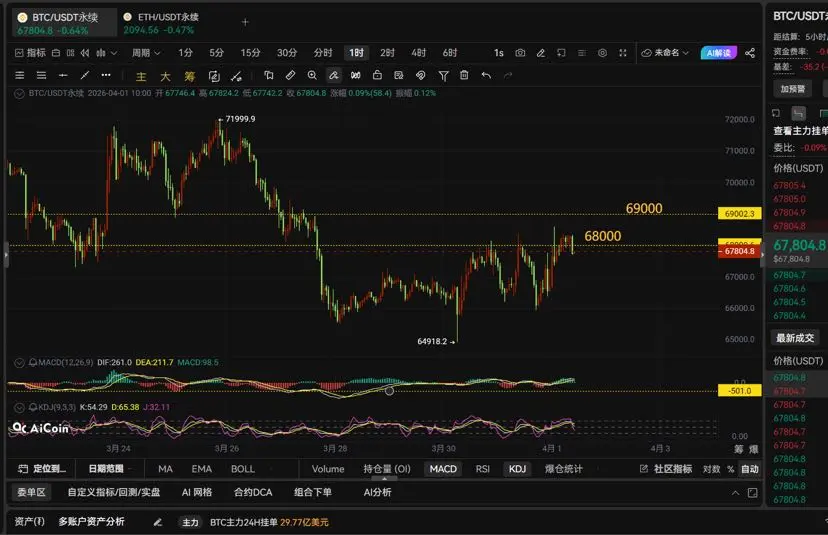This screenshot has width=828, height=535.
Task: Lock drawings with the padlock icon
Action: coord(377,76)
